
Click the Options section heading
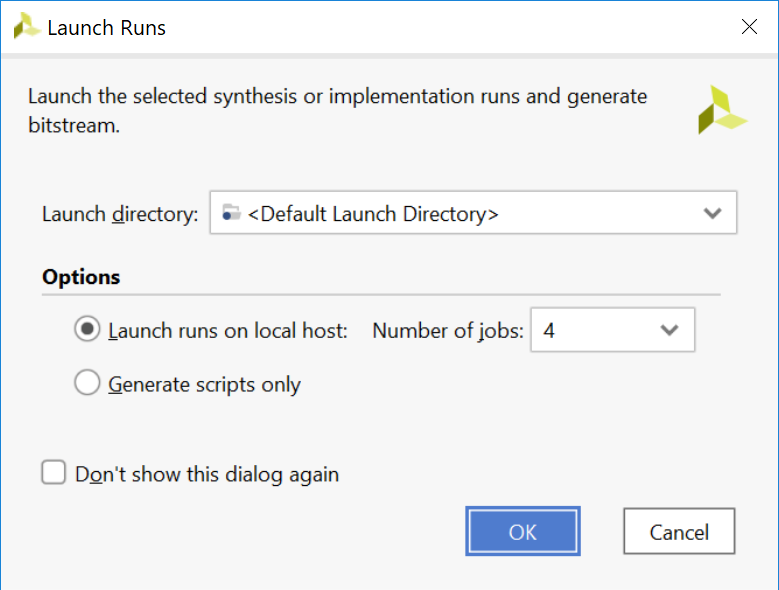coord(81,277)
